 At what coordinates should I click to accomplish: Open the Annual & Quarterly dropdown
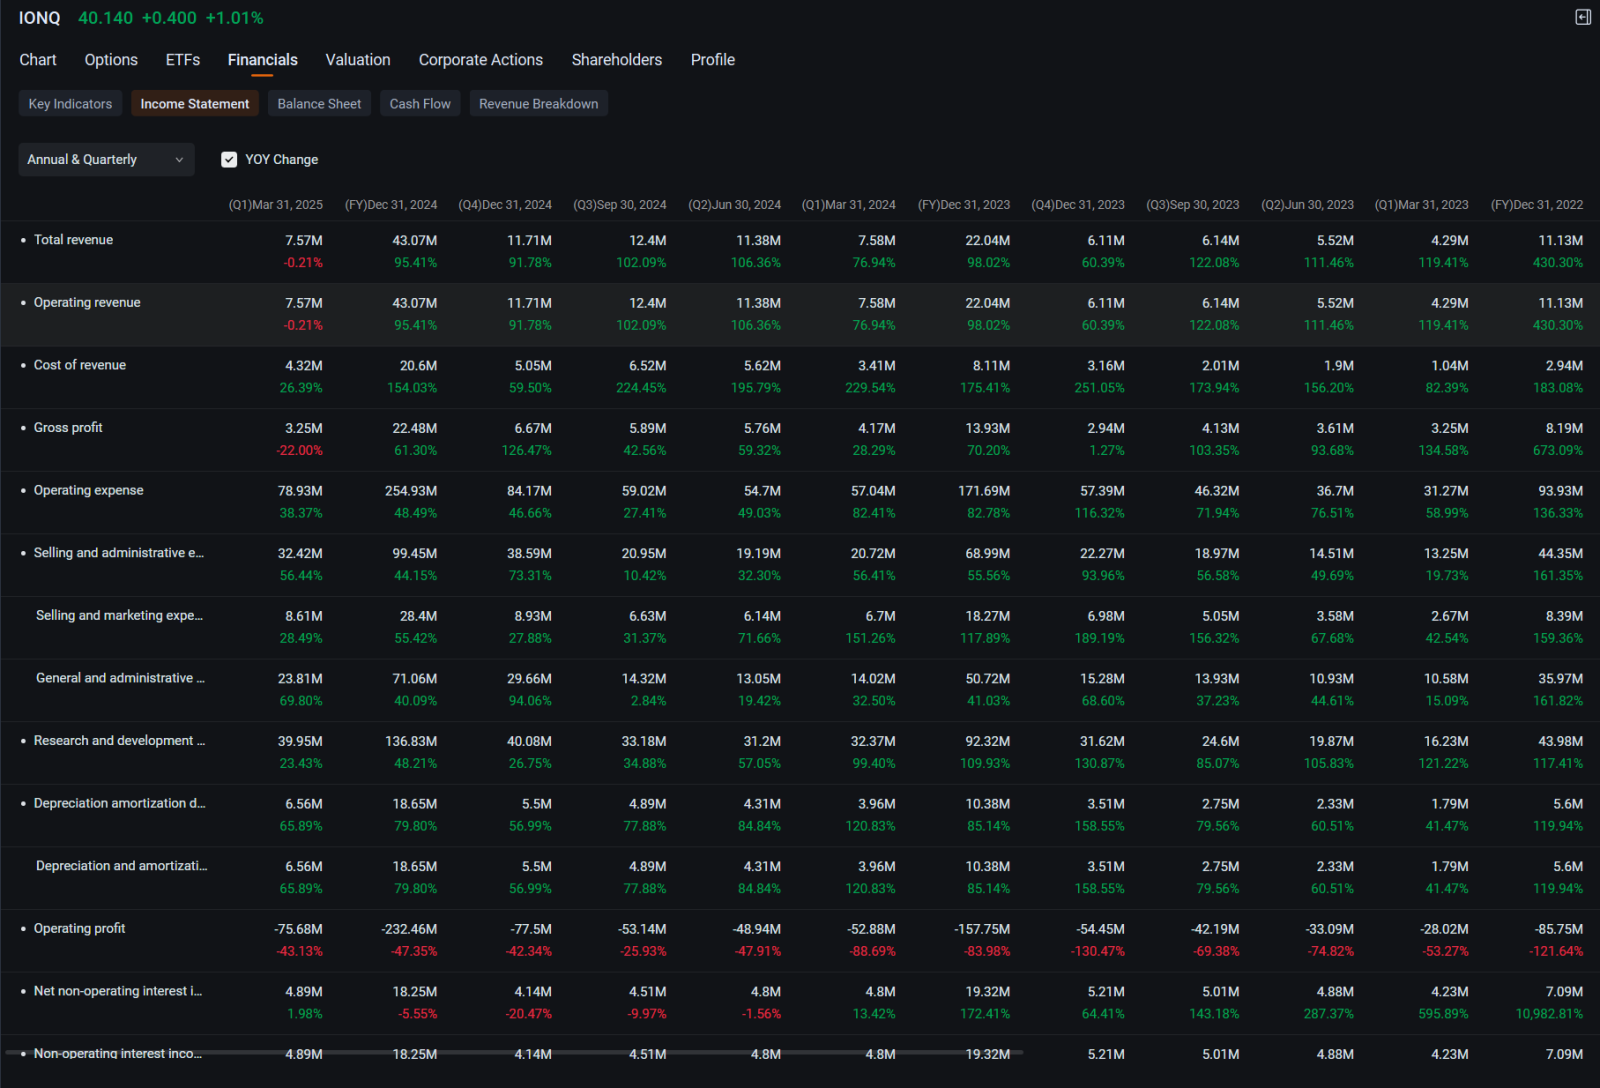click(x=106, y=159)
